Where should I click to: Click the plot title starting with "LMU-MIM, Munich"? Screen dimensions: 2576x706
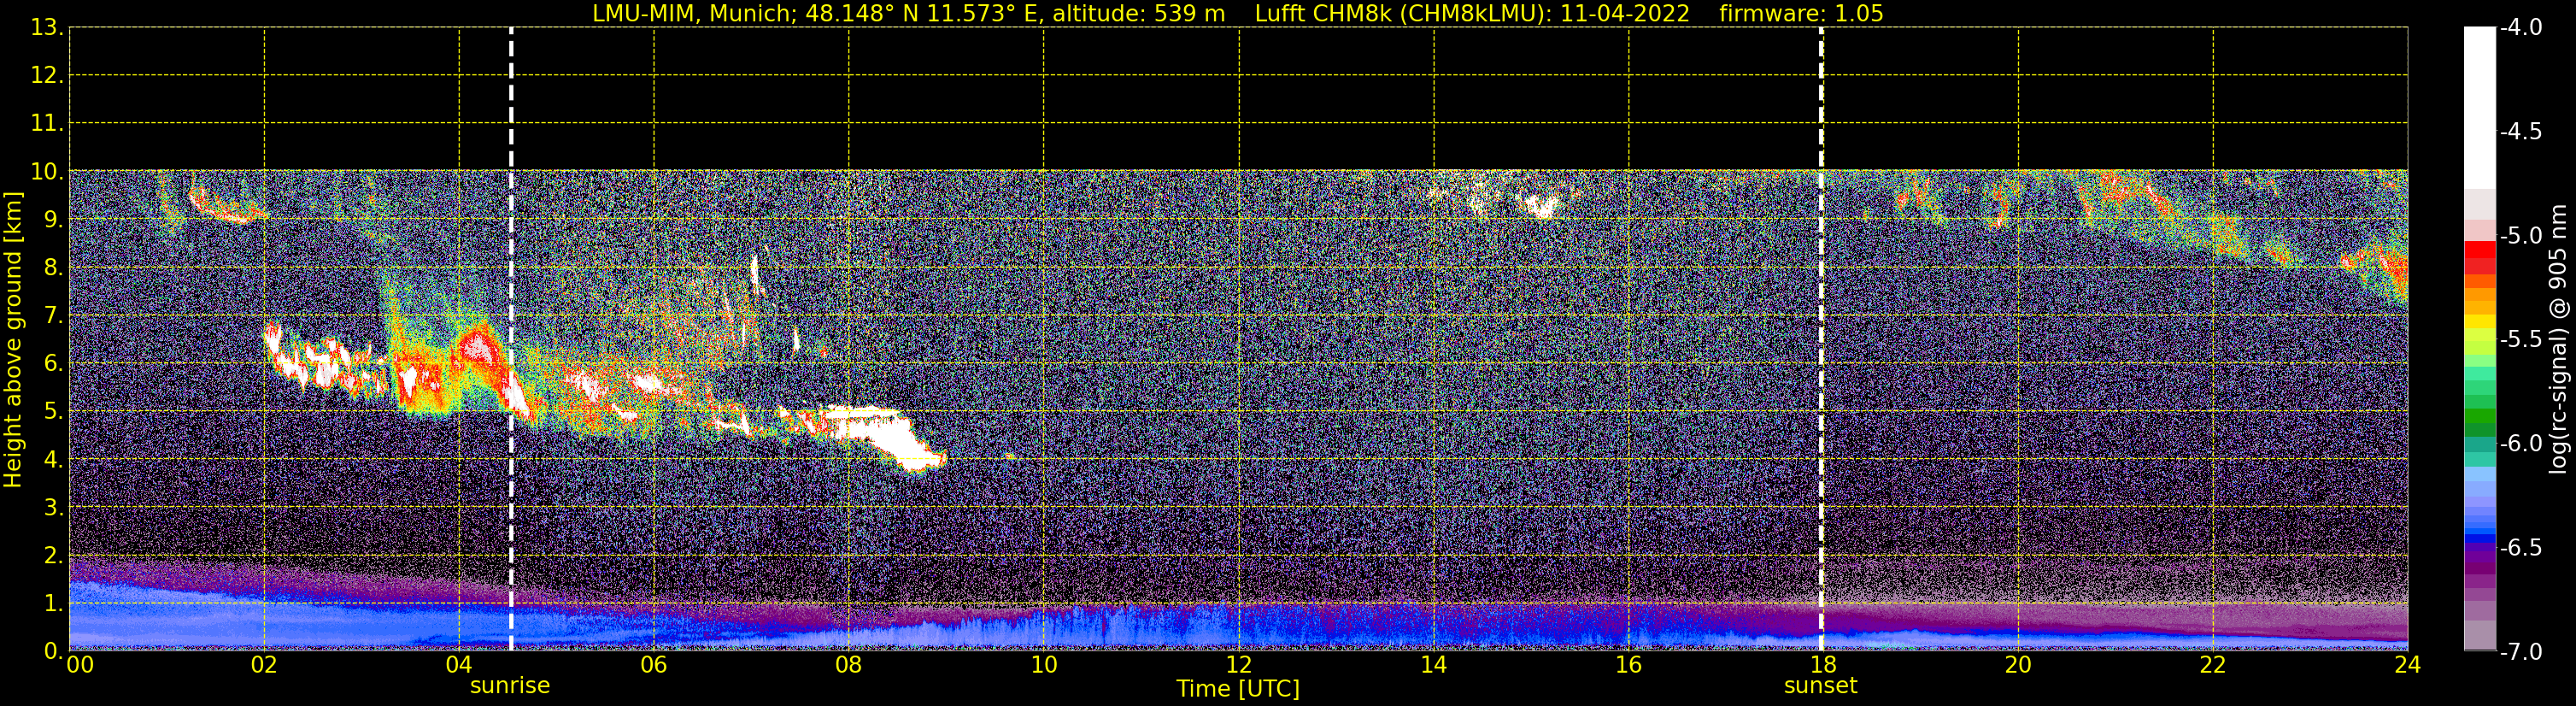[x=1238, y=13]
